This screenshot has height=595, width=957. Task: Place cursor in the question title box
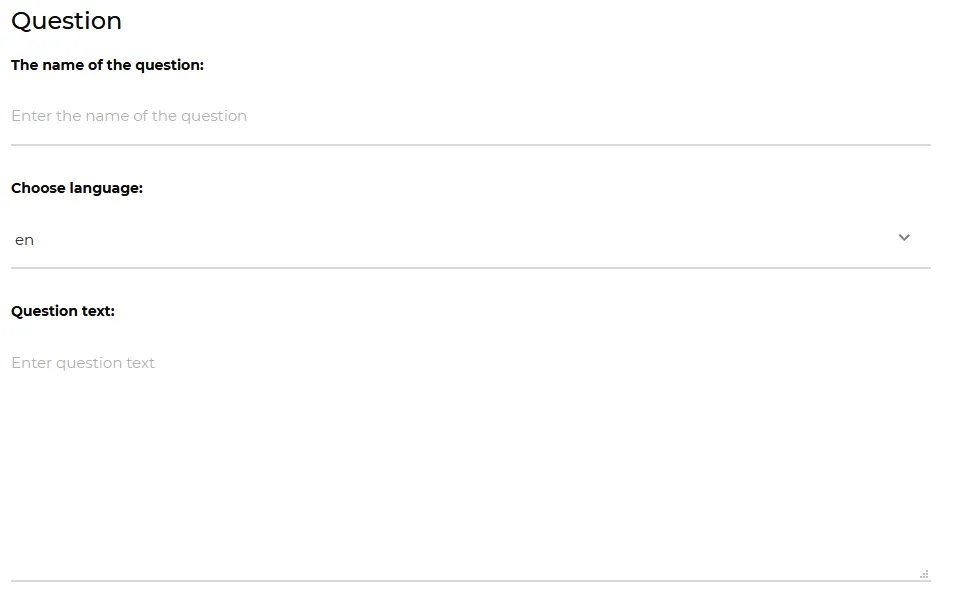[x=470, y=116]
